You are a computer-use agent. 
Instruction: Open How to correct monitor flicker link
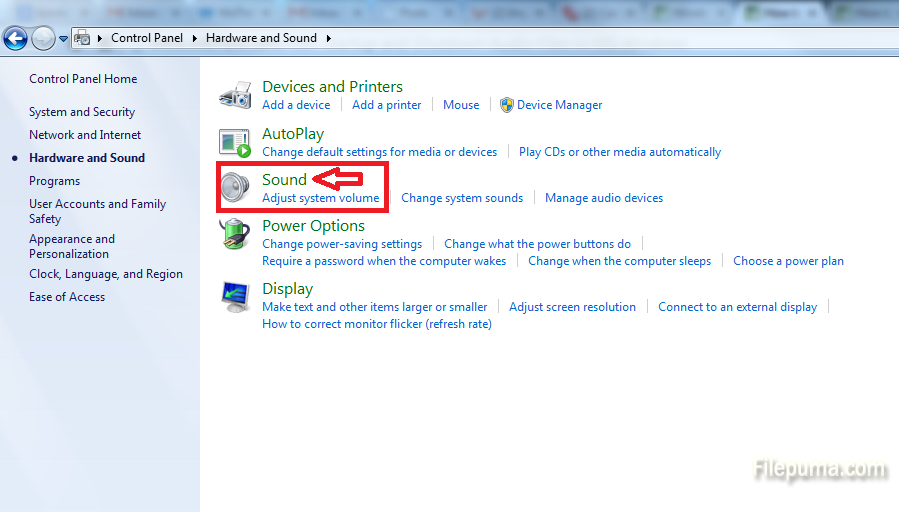coord(377,324)
